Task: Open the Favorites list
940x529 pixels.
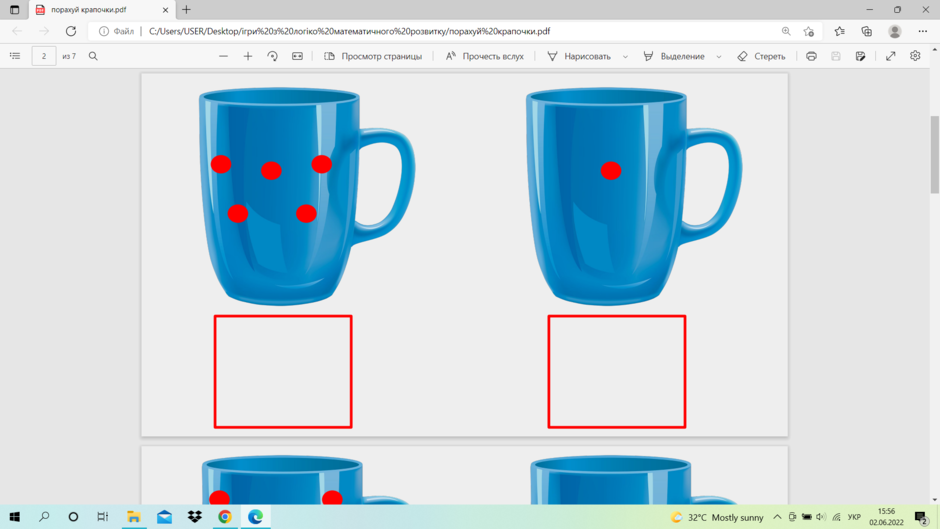Action: (x=839, y=31)
